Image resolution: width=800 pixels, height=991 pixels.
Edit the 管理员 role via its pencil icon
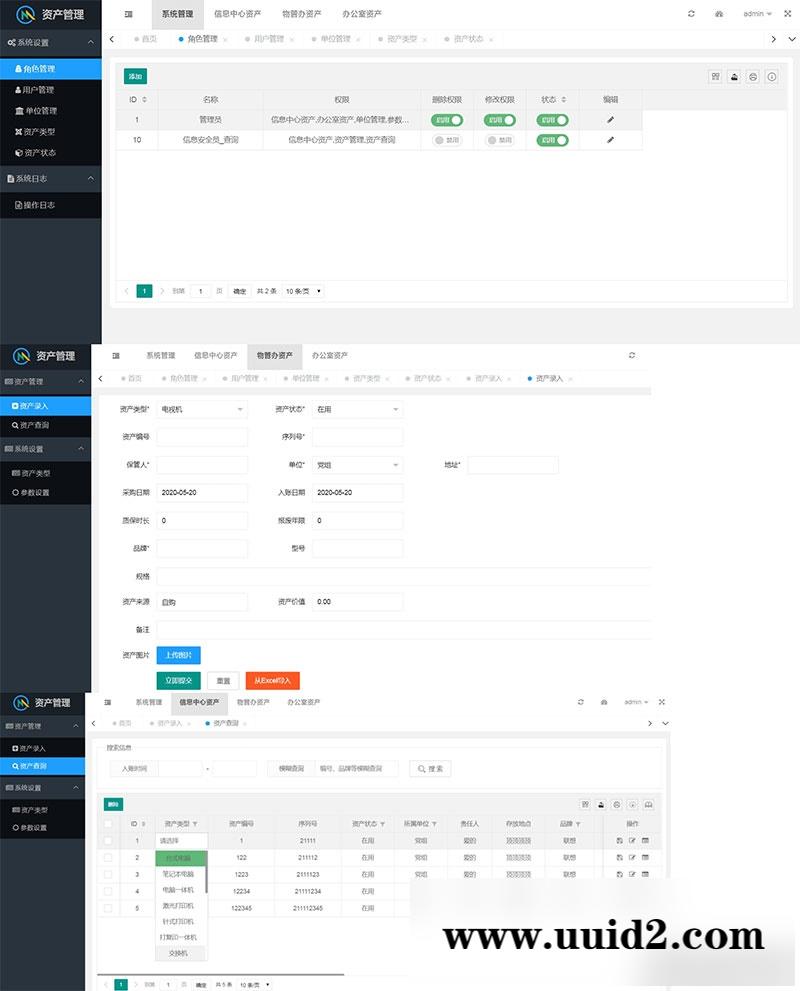[611, 120]
